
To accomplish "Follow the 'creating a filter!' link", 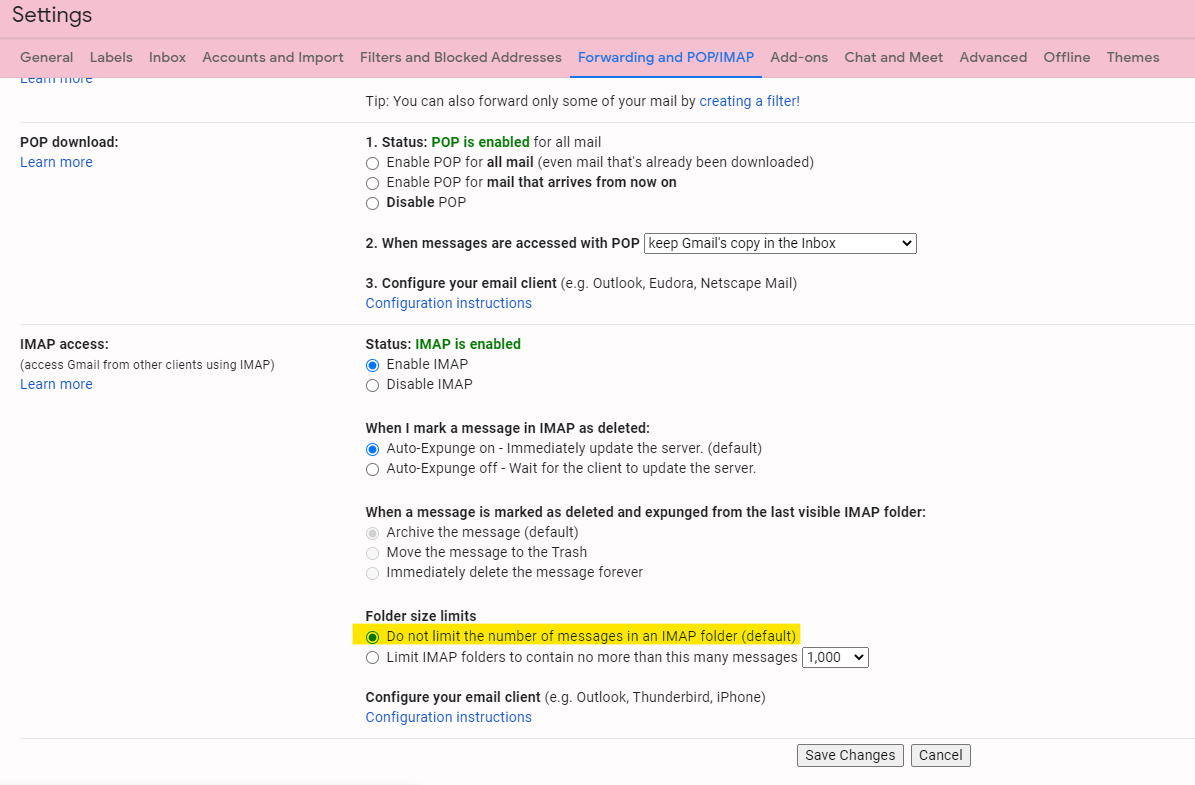I will coord(750,101).
